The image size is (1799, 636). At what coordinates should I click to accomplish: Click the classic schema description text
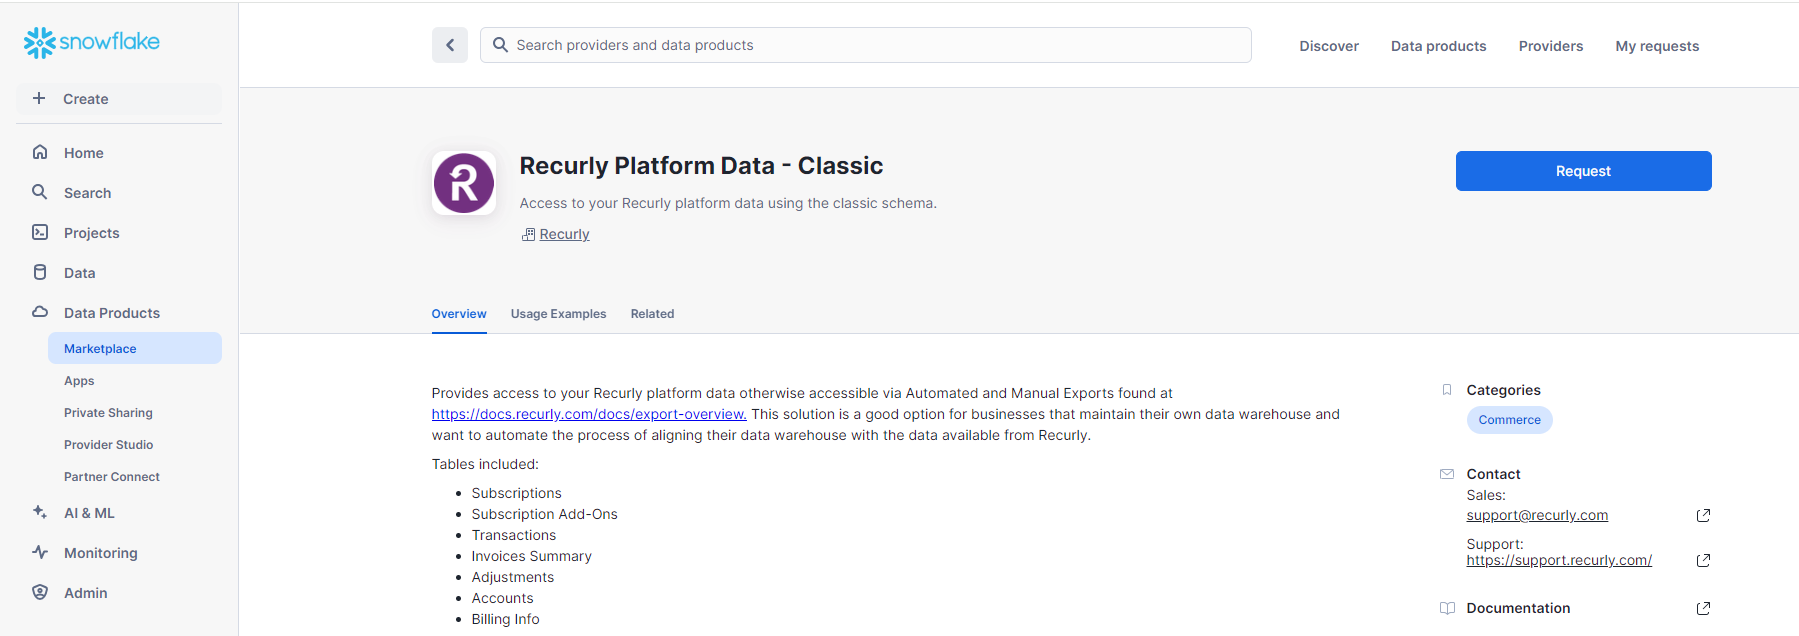click(x=728, y=203)
